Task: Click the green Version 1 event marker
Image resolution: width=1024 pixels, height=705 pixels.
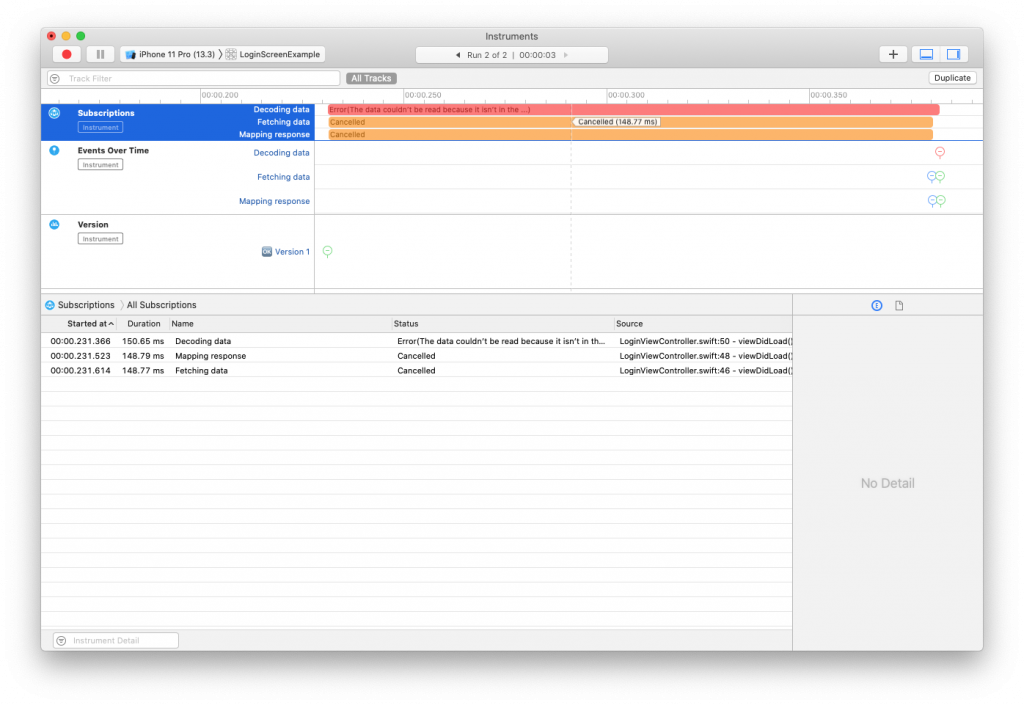Action: pos(328,251)
